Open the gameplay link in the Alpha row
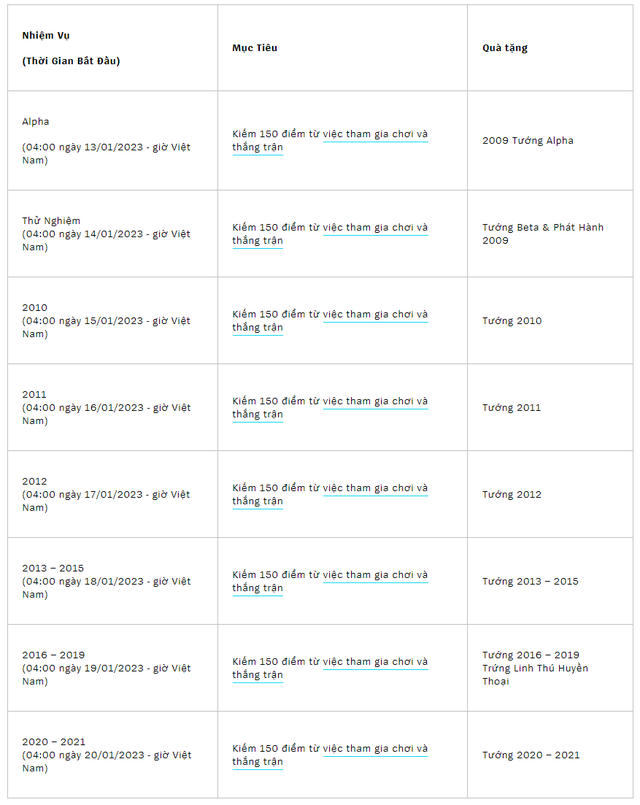 click(375, 135)
